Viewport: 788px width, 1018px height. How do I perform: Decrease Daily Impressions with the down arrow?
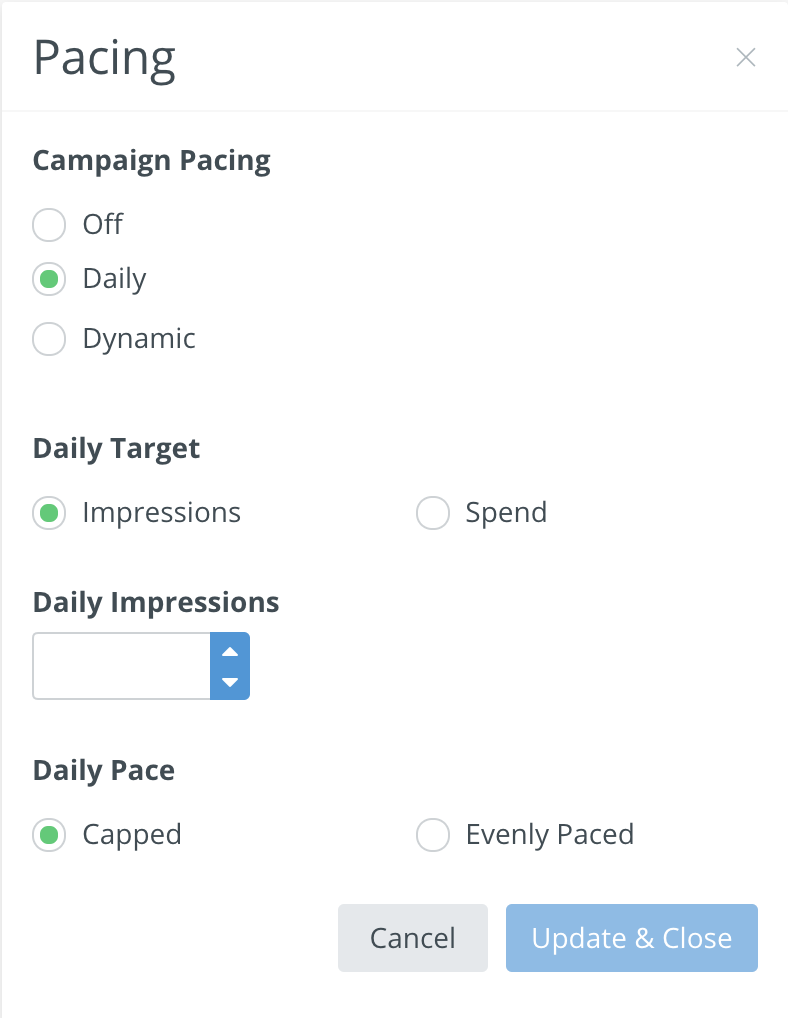(x=230, y=682)
